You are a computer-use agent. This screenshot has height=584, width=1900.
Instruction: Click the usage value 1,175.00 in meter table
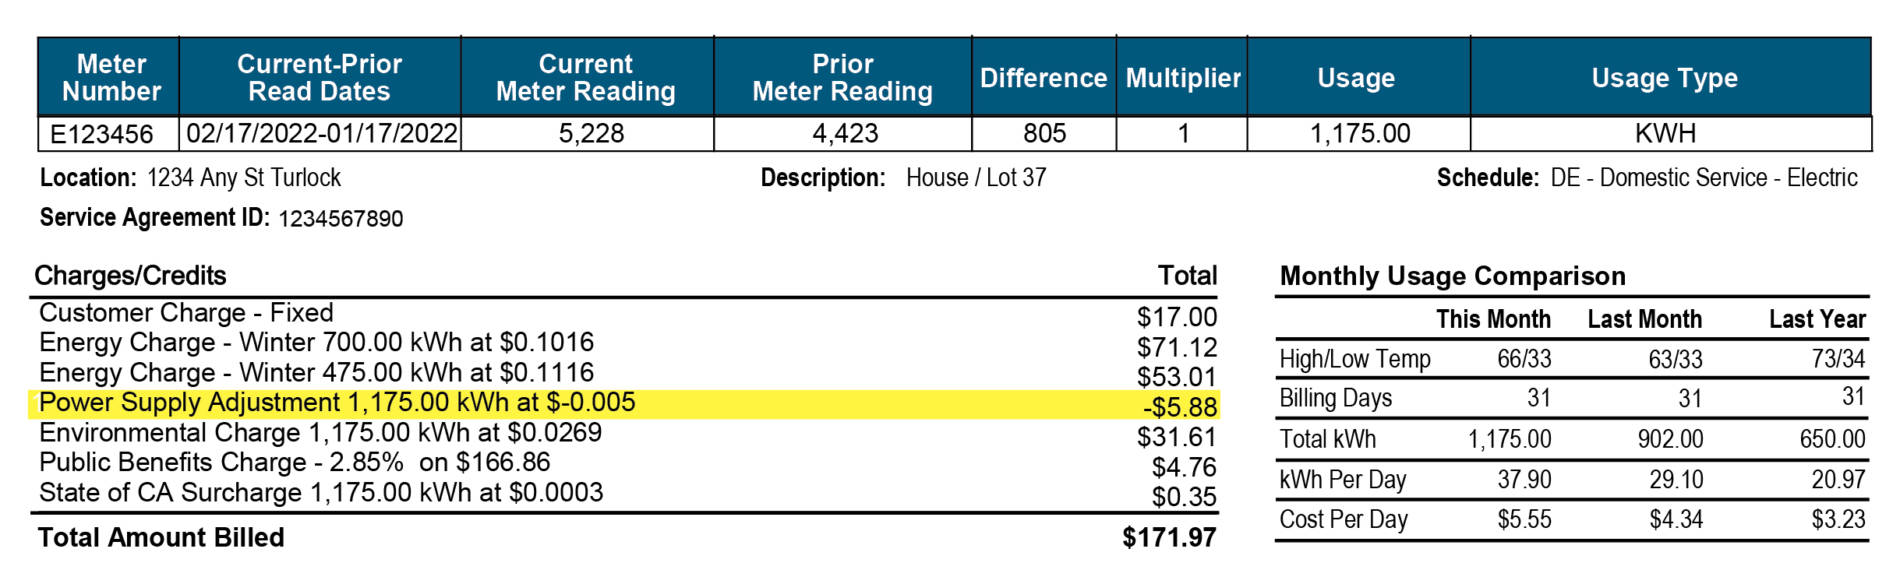[x=1360, y=134]
